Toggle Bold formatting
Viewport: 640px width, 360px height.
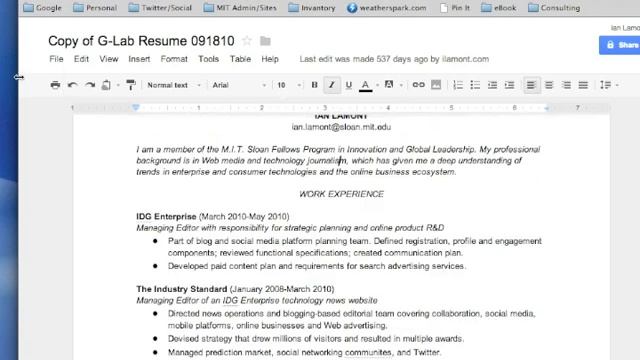click(314, 85)
